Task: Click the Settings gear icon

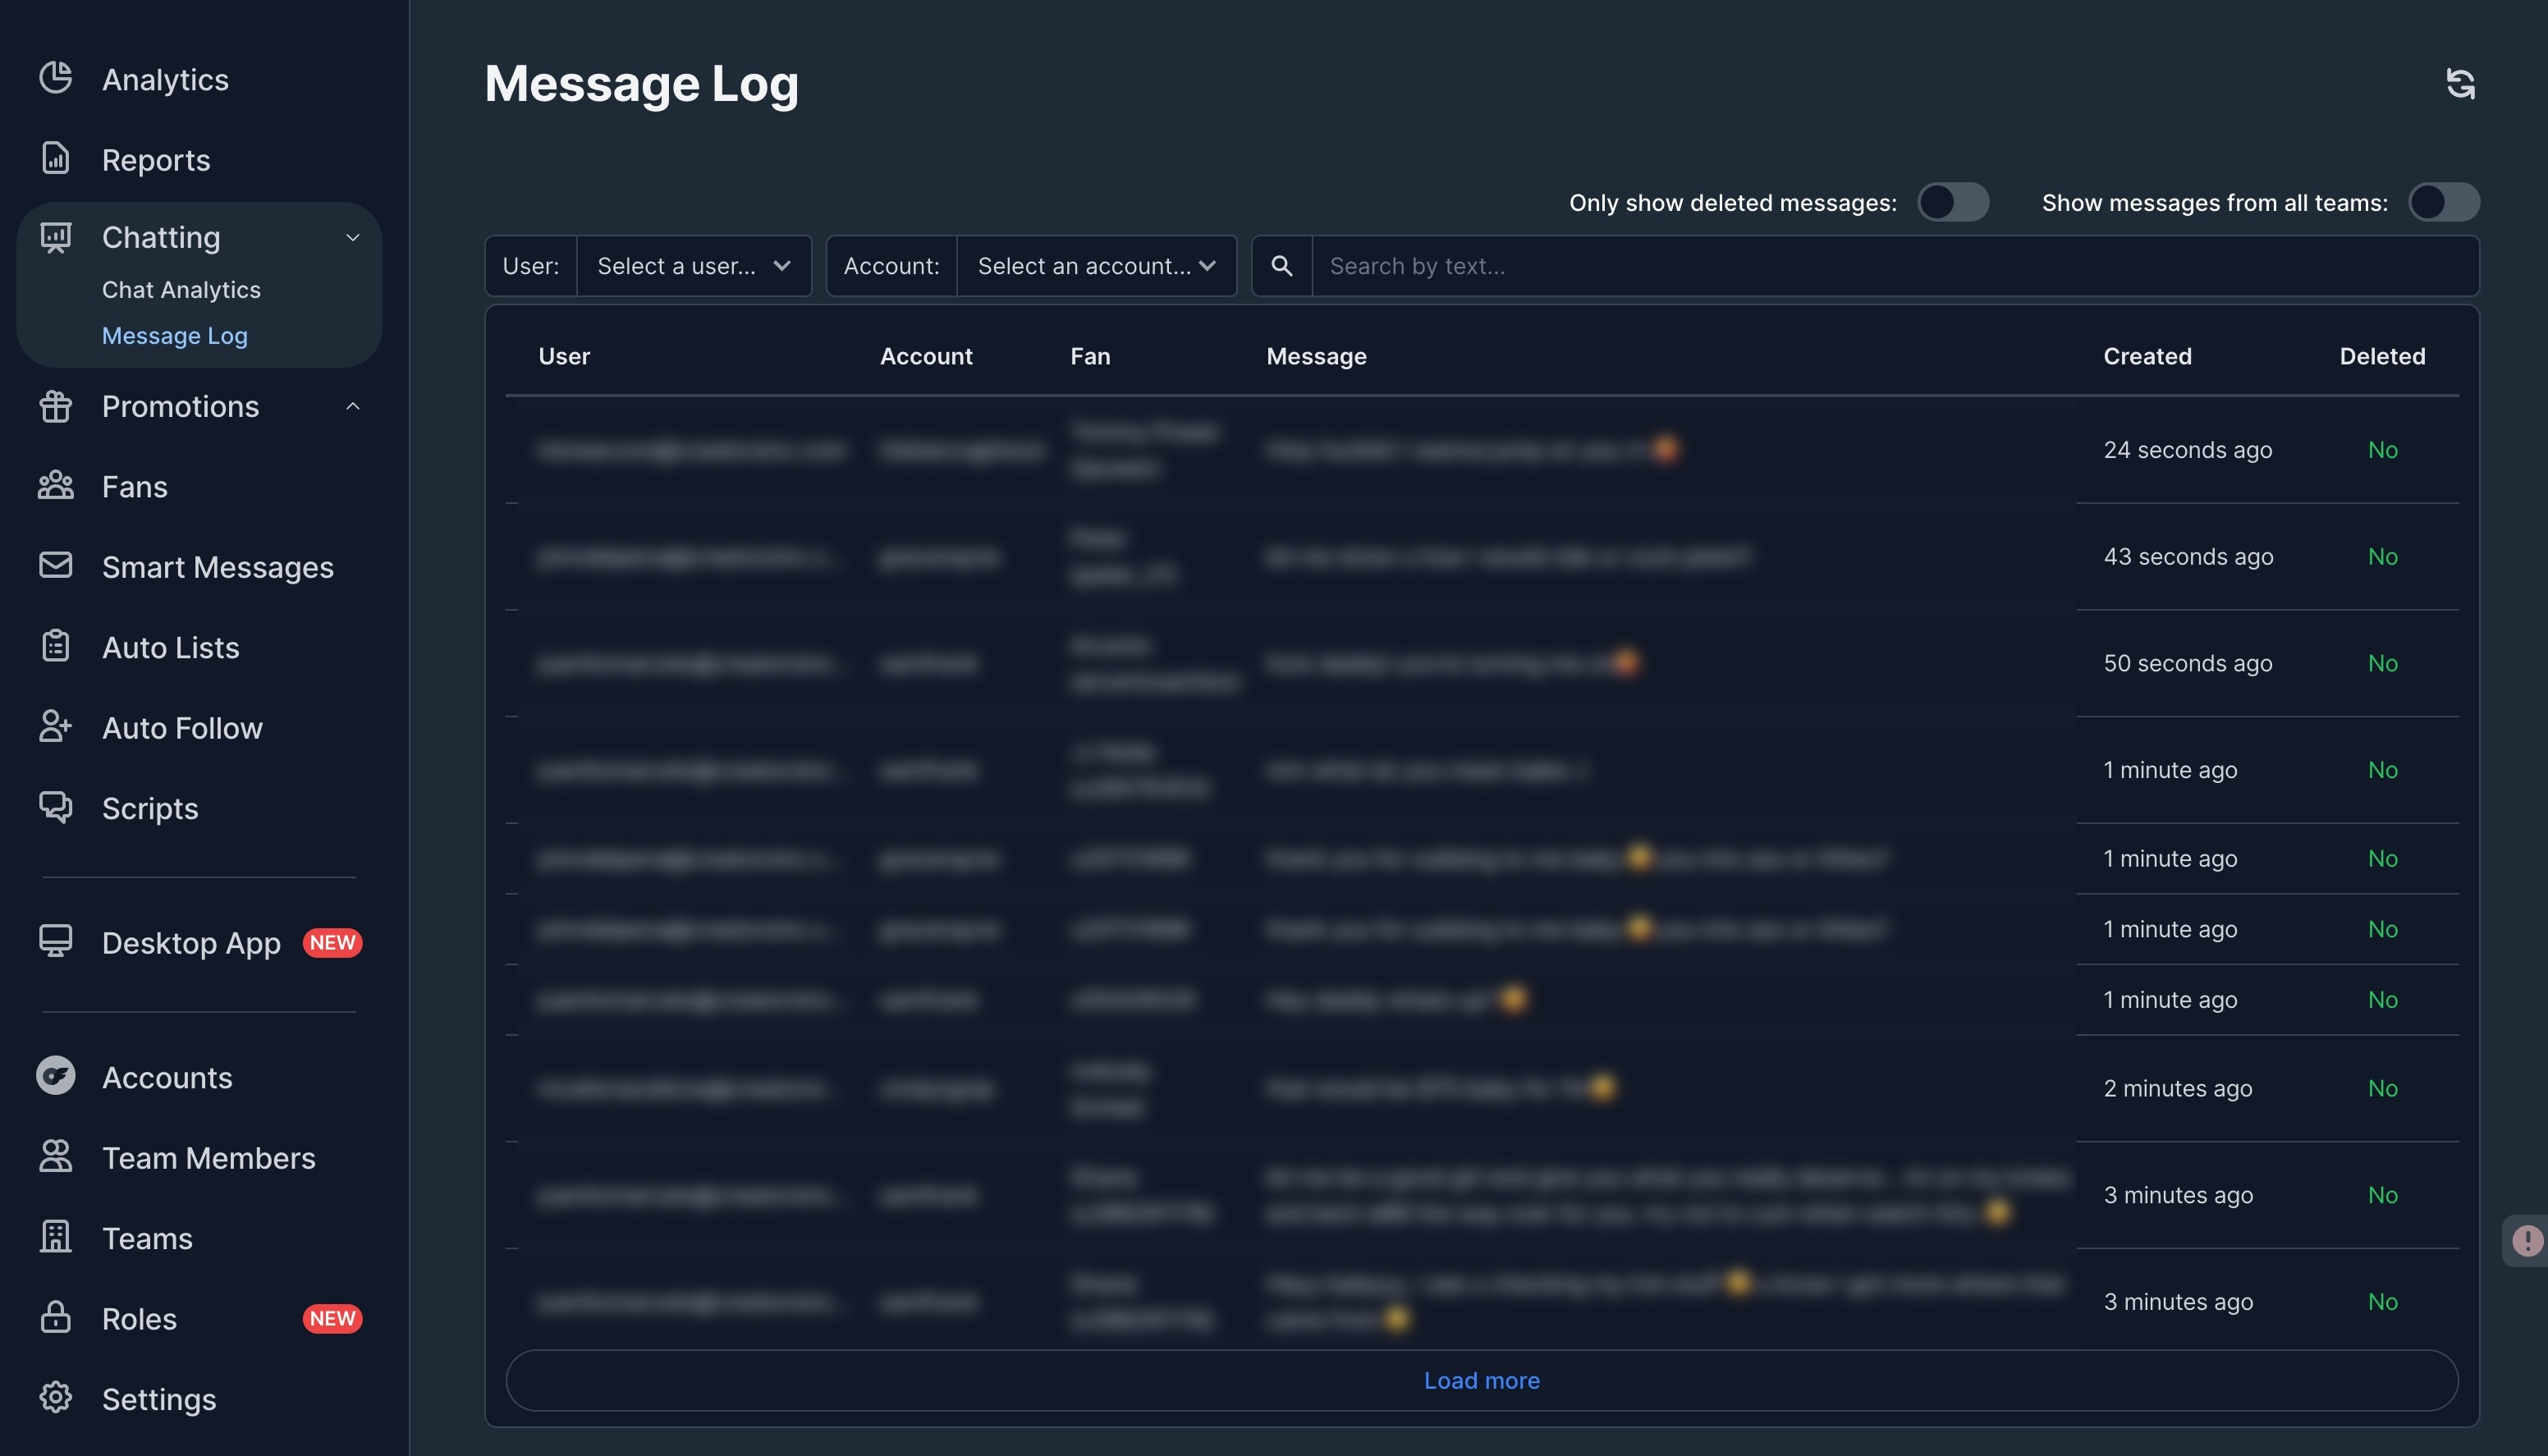Action: coord(56,1398)
